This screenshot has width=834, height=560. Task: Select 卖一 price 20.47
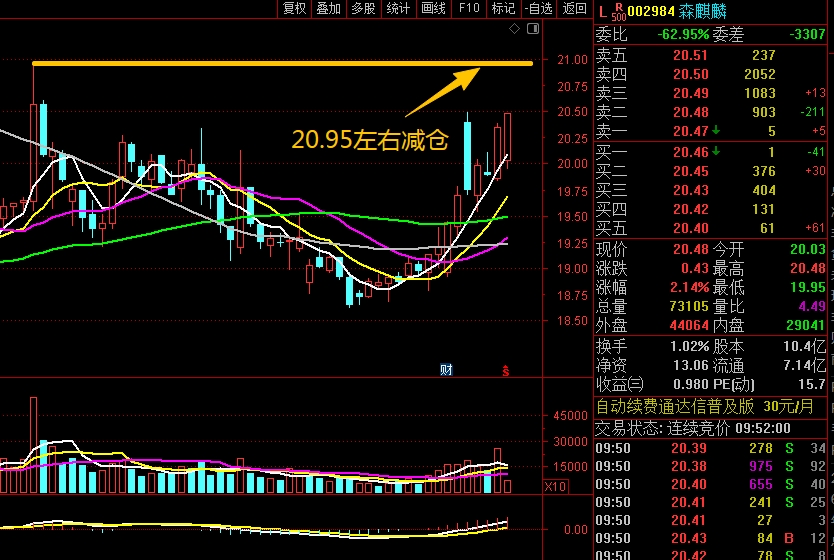(x=690, y=131)
